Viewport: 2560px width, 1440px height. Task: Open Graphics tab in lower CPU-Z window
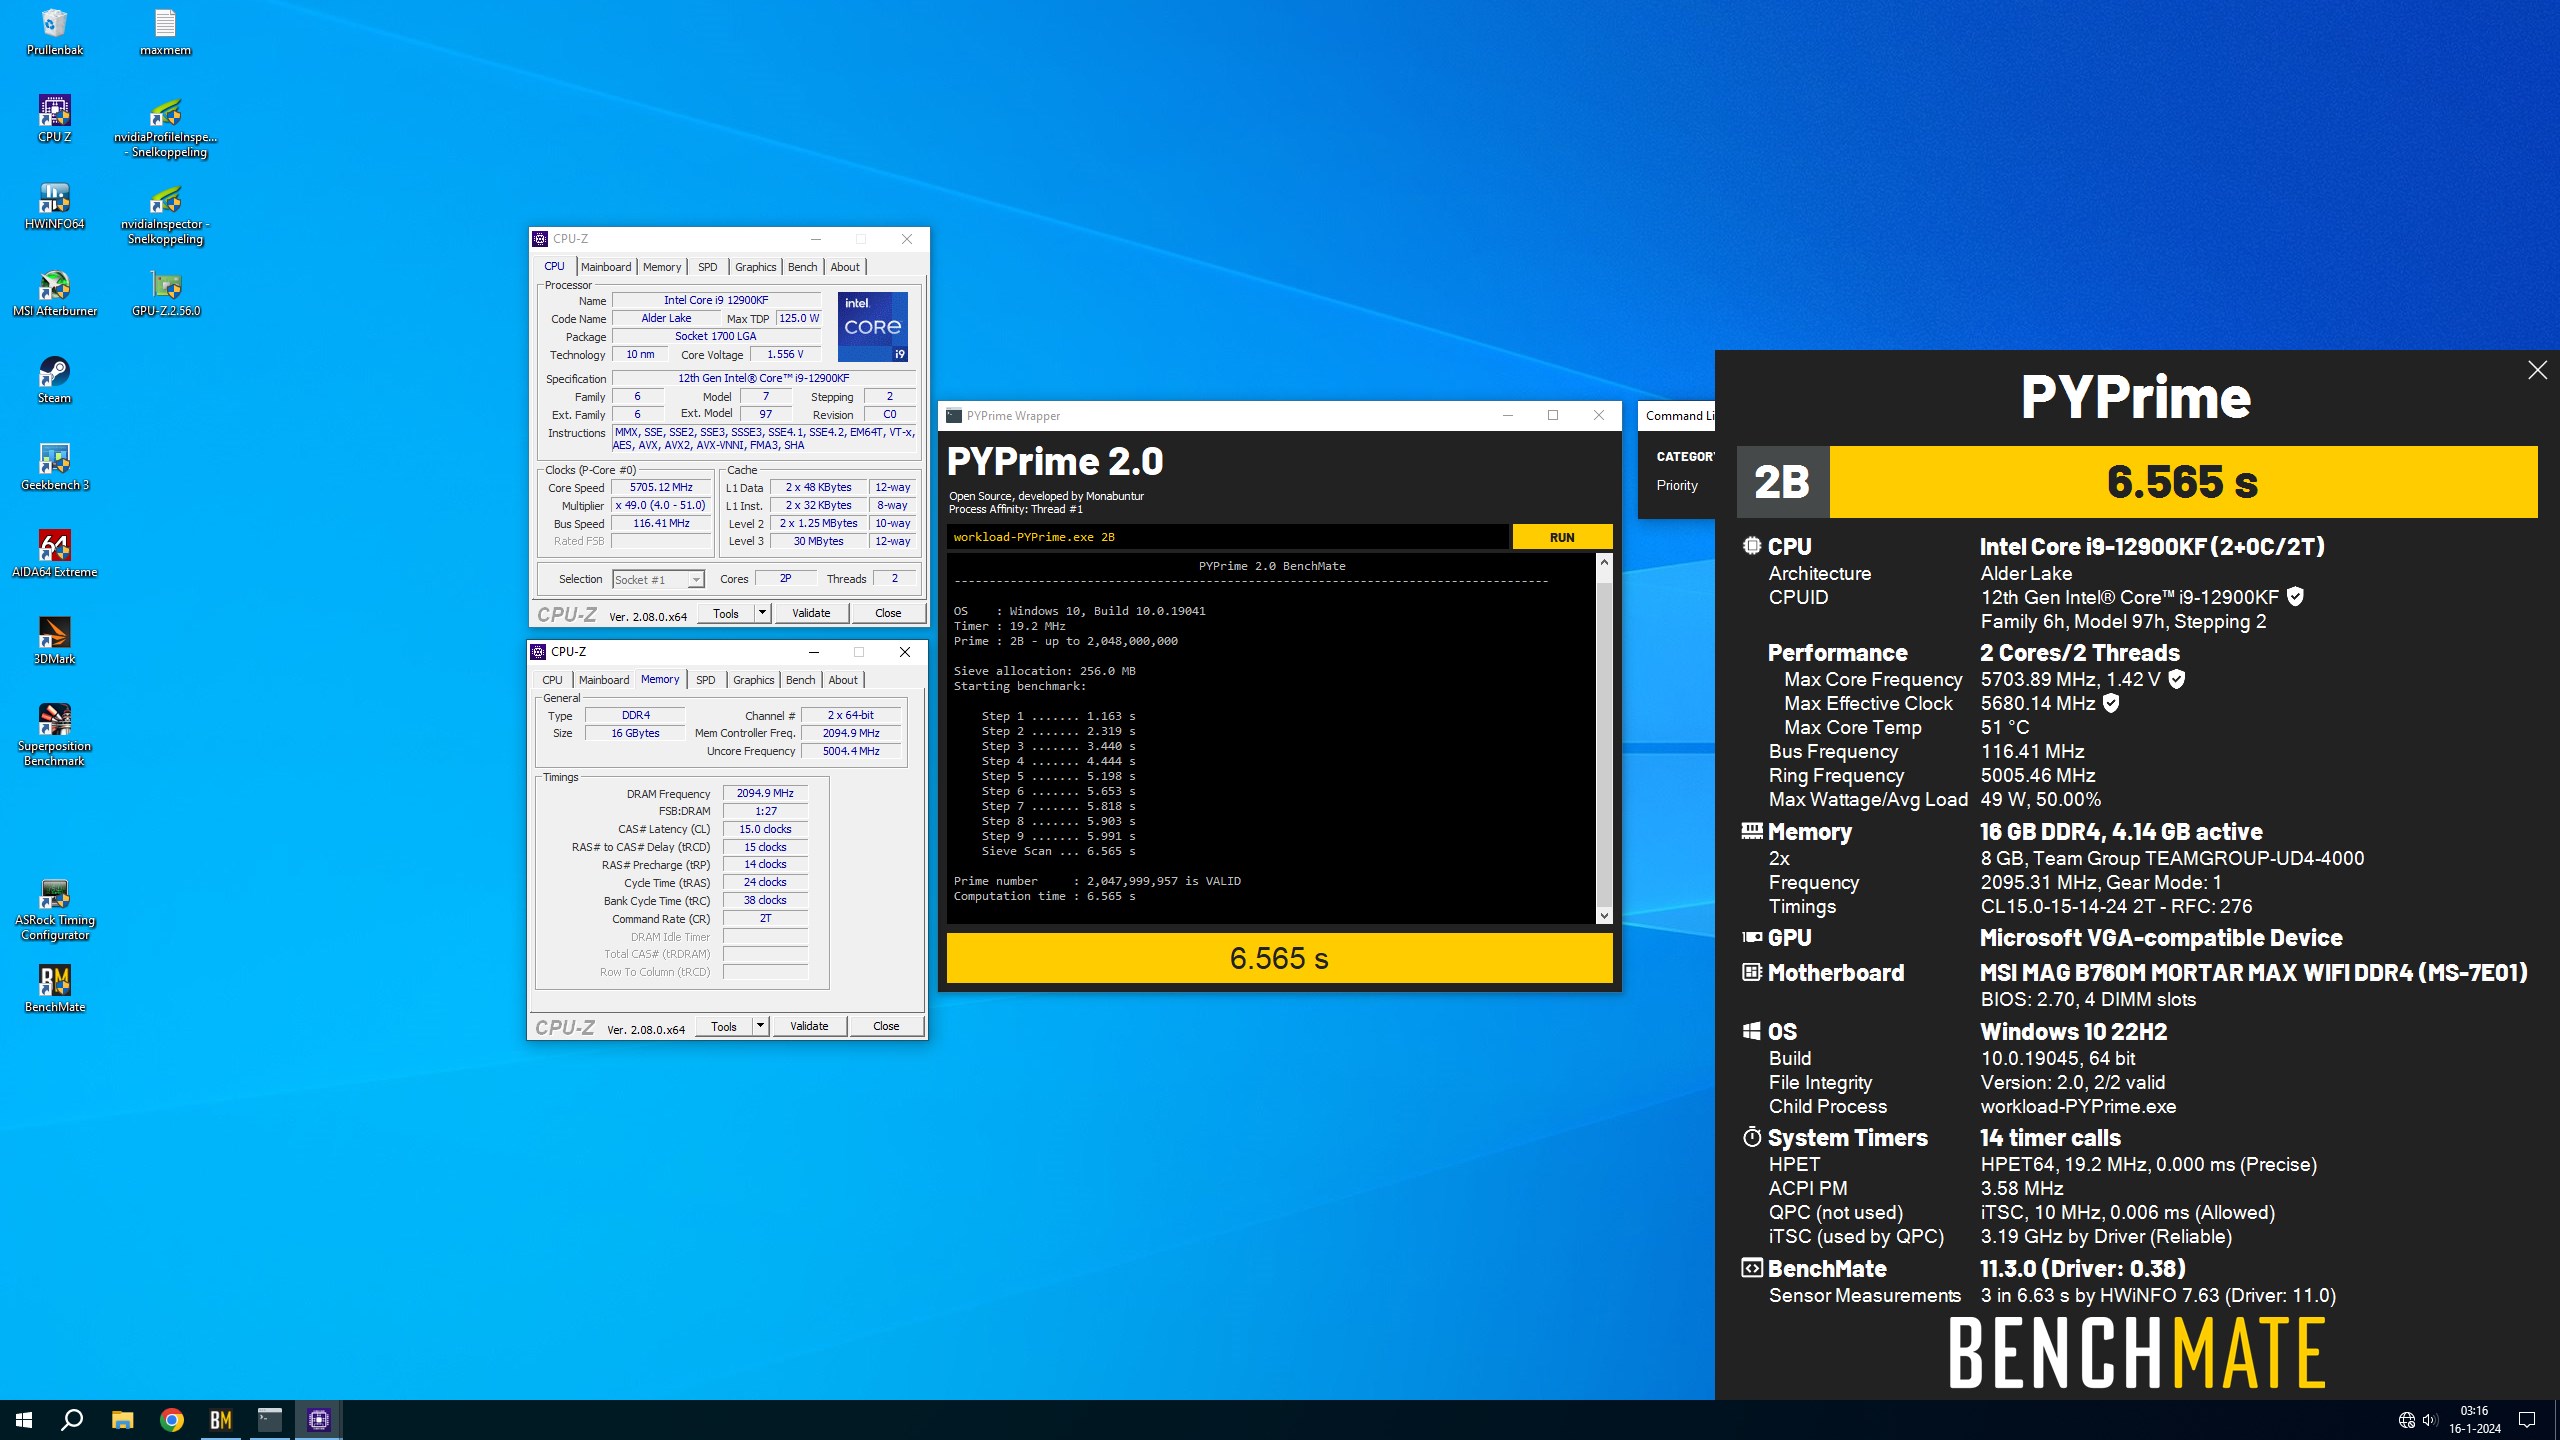click(754, 680)
